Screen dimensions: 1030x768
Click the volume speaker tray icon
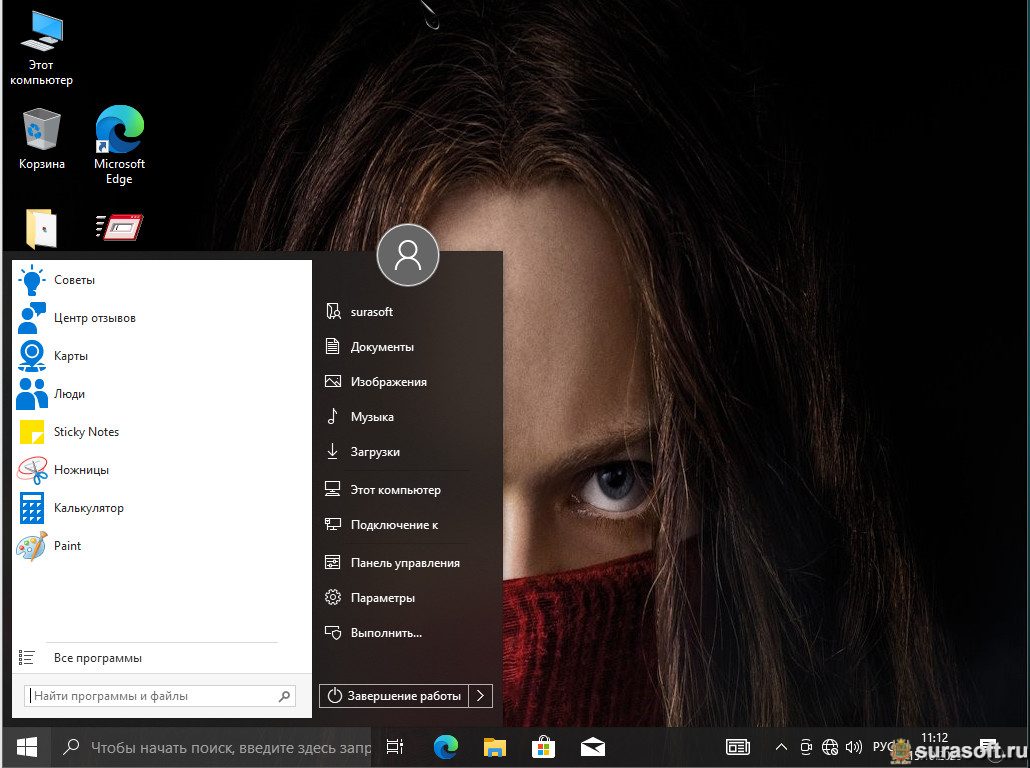(x=854, y=747)
